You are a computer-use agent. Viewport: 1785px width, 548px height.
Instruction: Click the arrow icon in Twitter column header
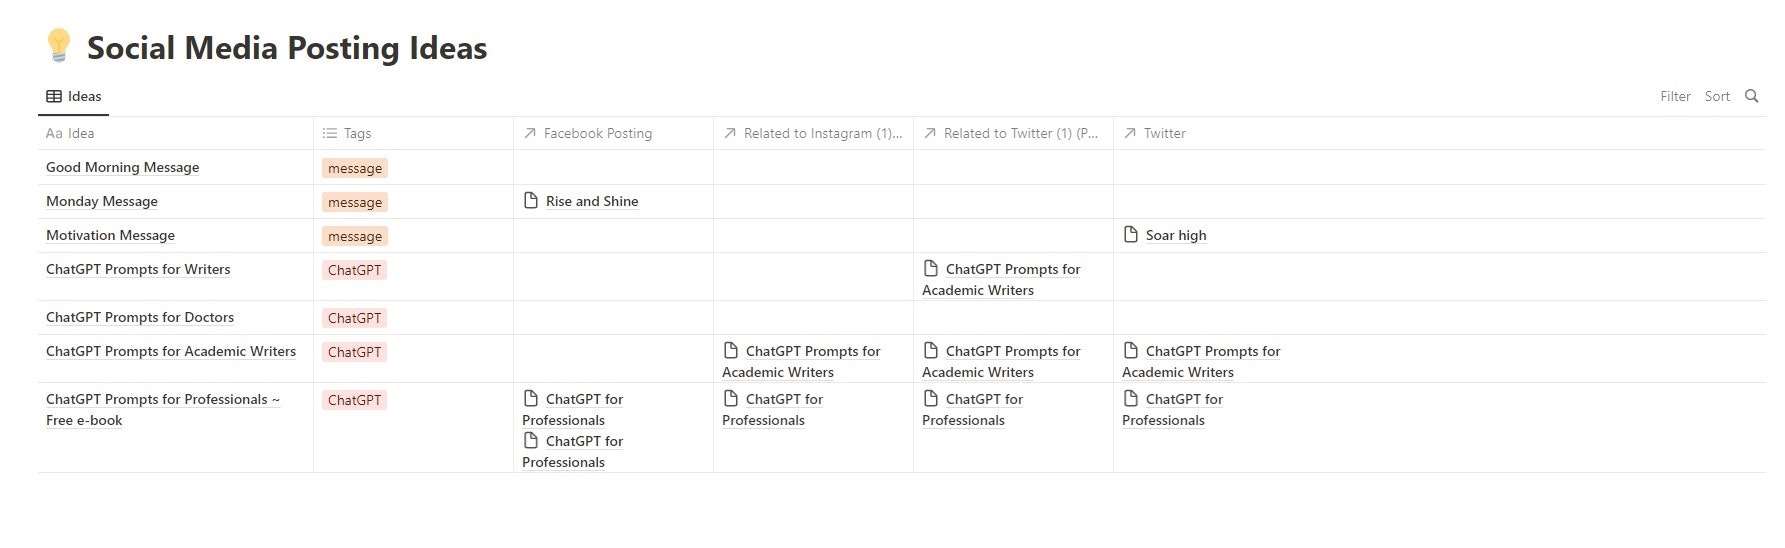click(1130, 133)
